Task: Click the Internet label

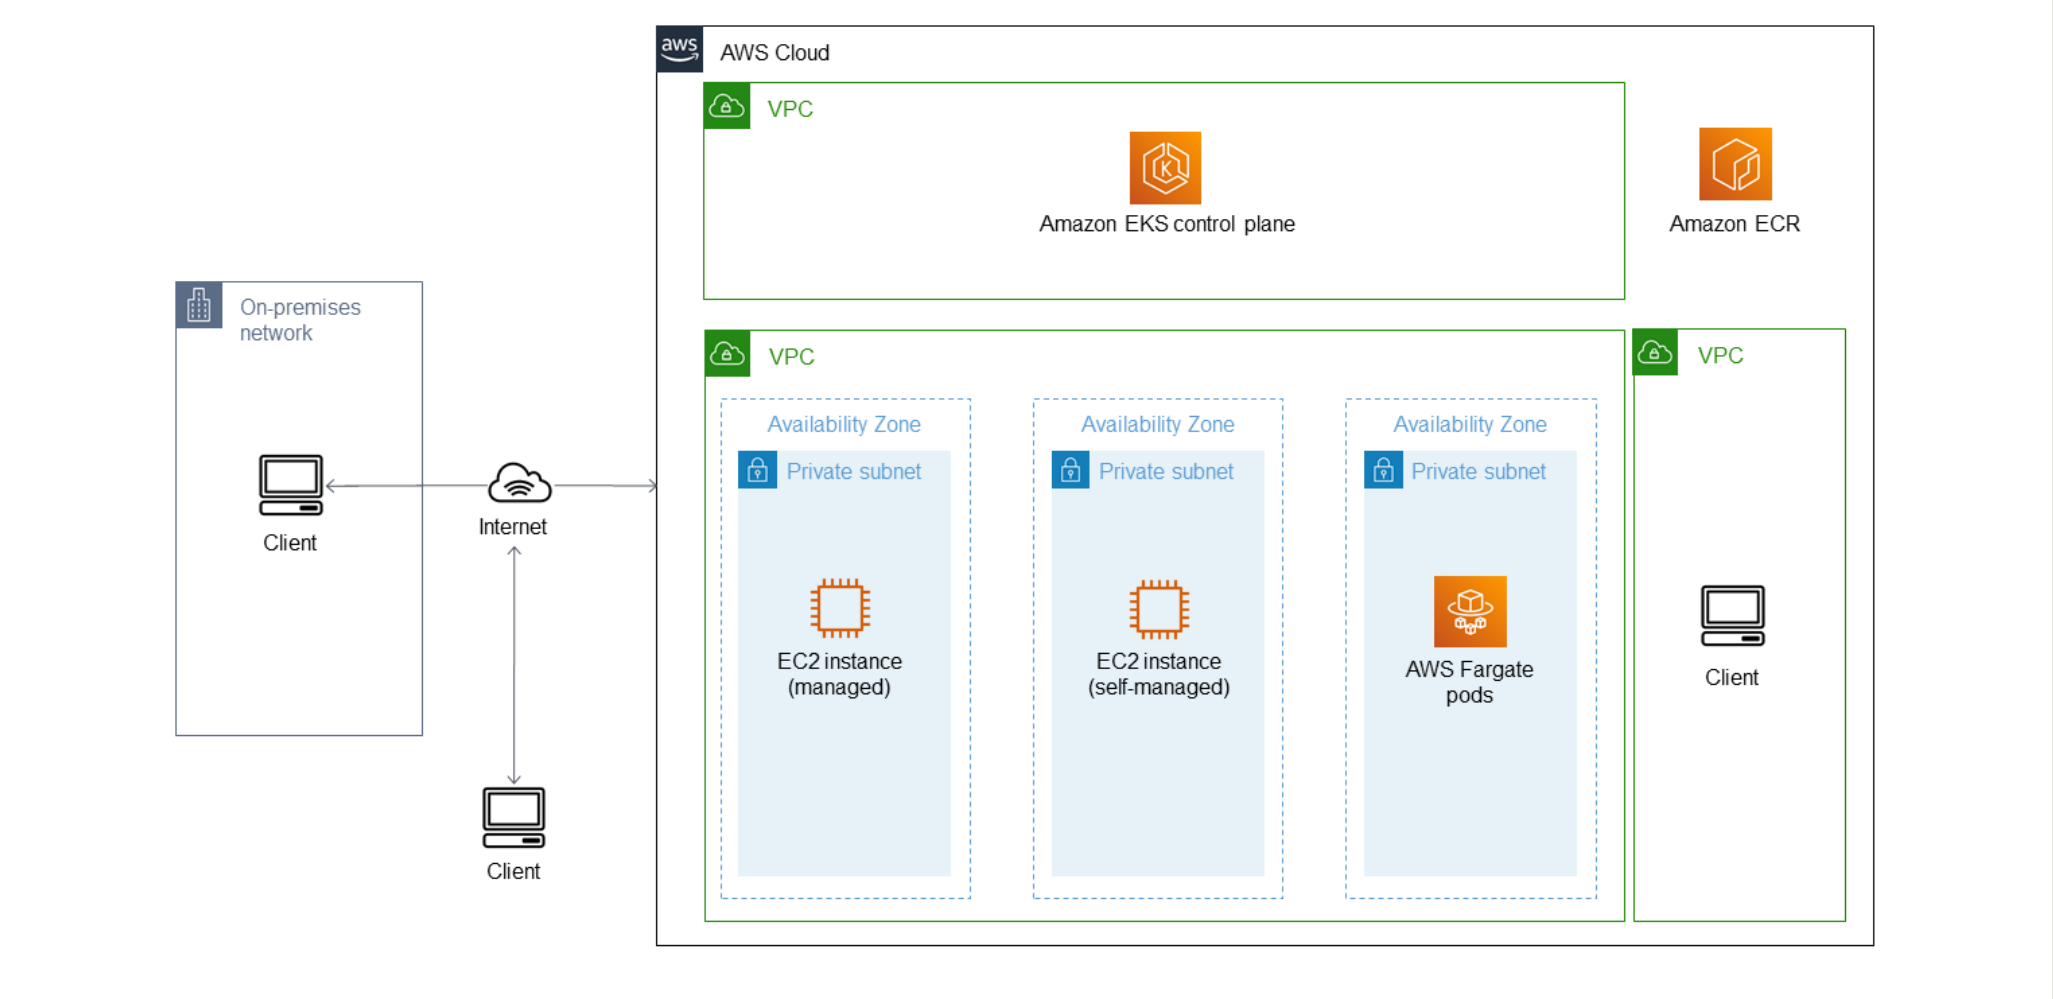Action: (513, 527)
